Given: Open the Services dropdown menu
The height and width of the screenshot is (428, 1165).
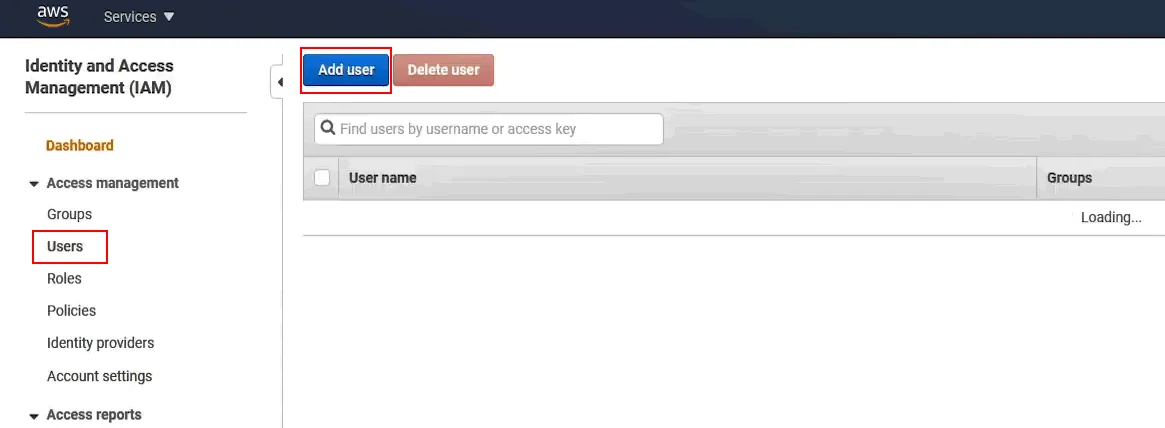Looking at the screenshot, I should [x=139, y=16].
